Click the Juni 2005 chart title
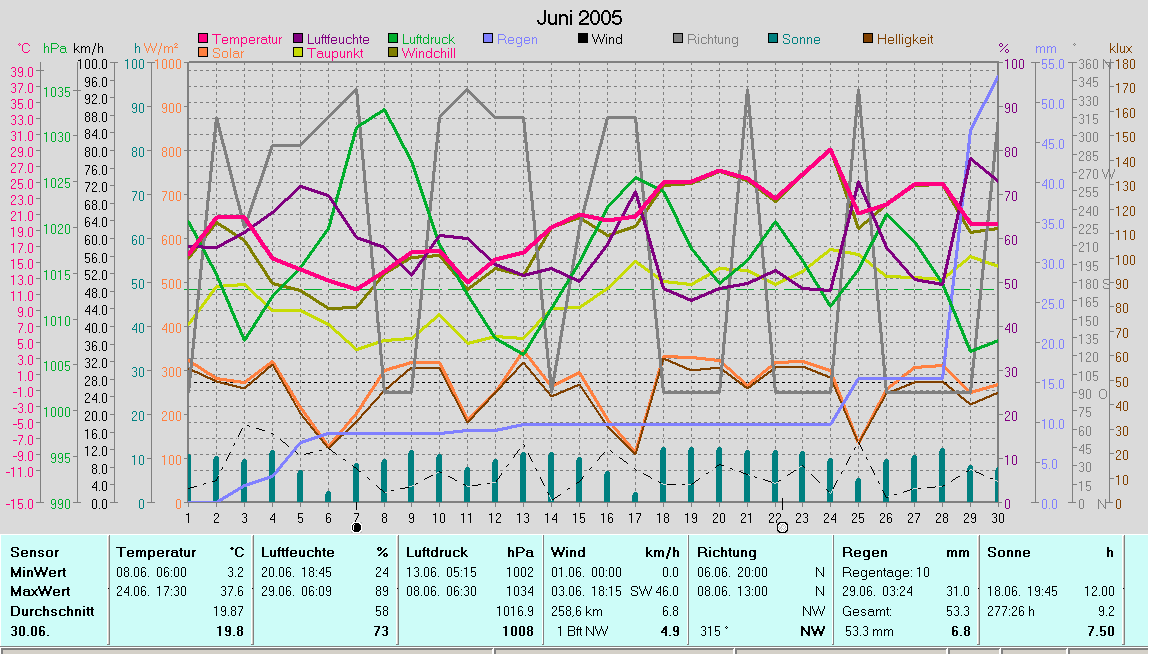The width and height of the screenshot is (1152, 654). point(579,18)
